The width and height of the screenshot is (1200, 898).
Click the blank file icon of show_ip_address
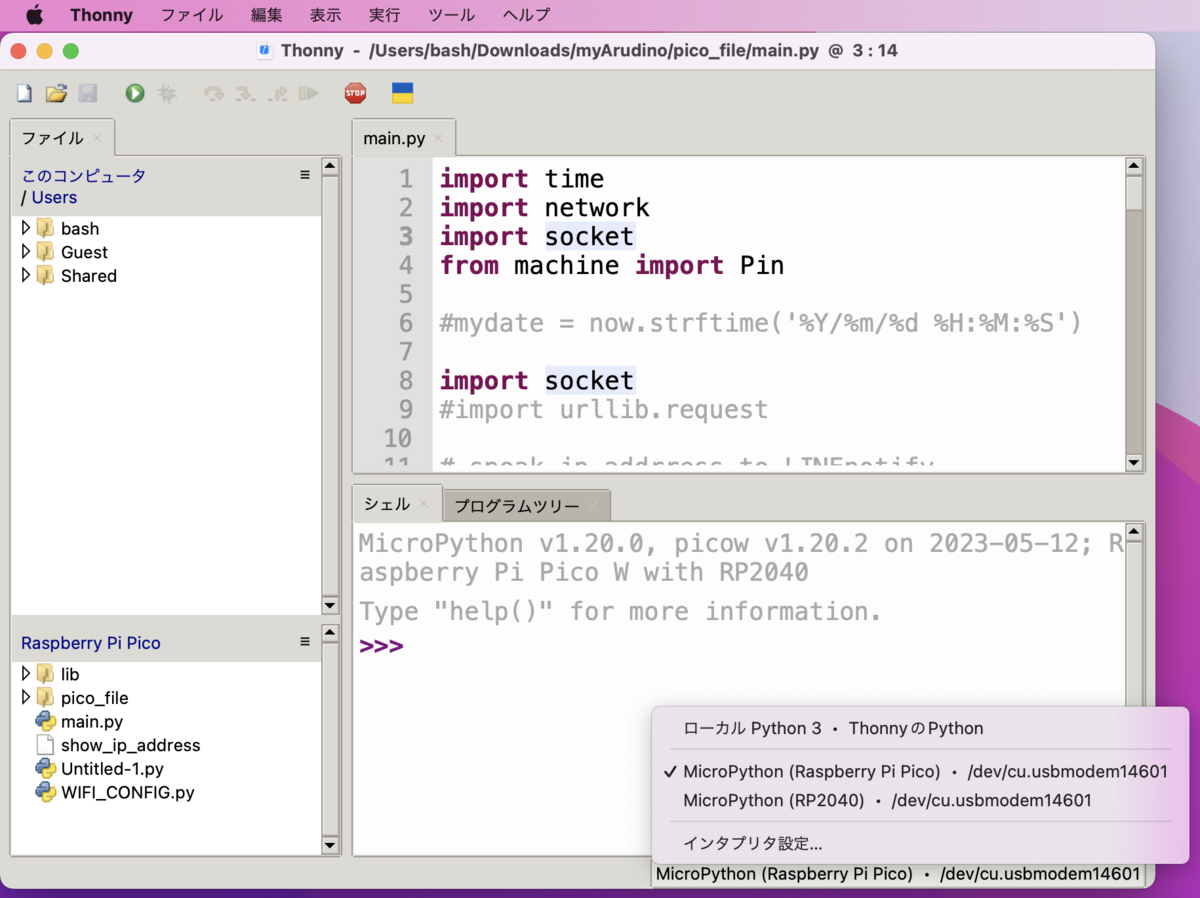(45, 745)
